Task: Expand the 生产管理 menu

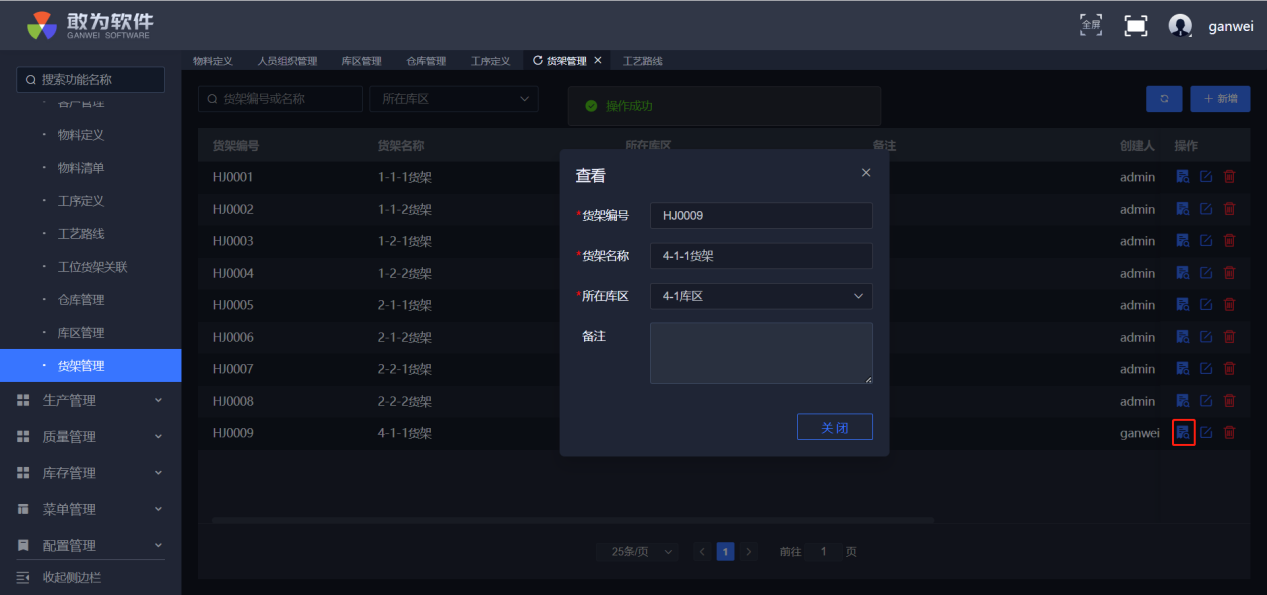Action: (x=90, y=401)
